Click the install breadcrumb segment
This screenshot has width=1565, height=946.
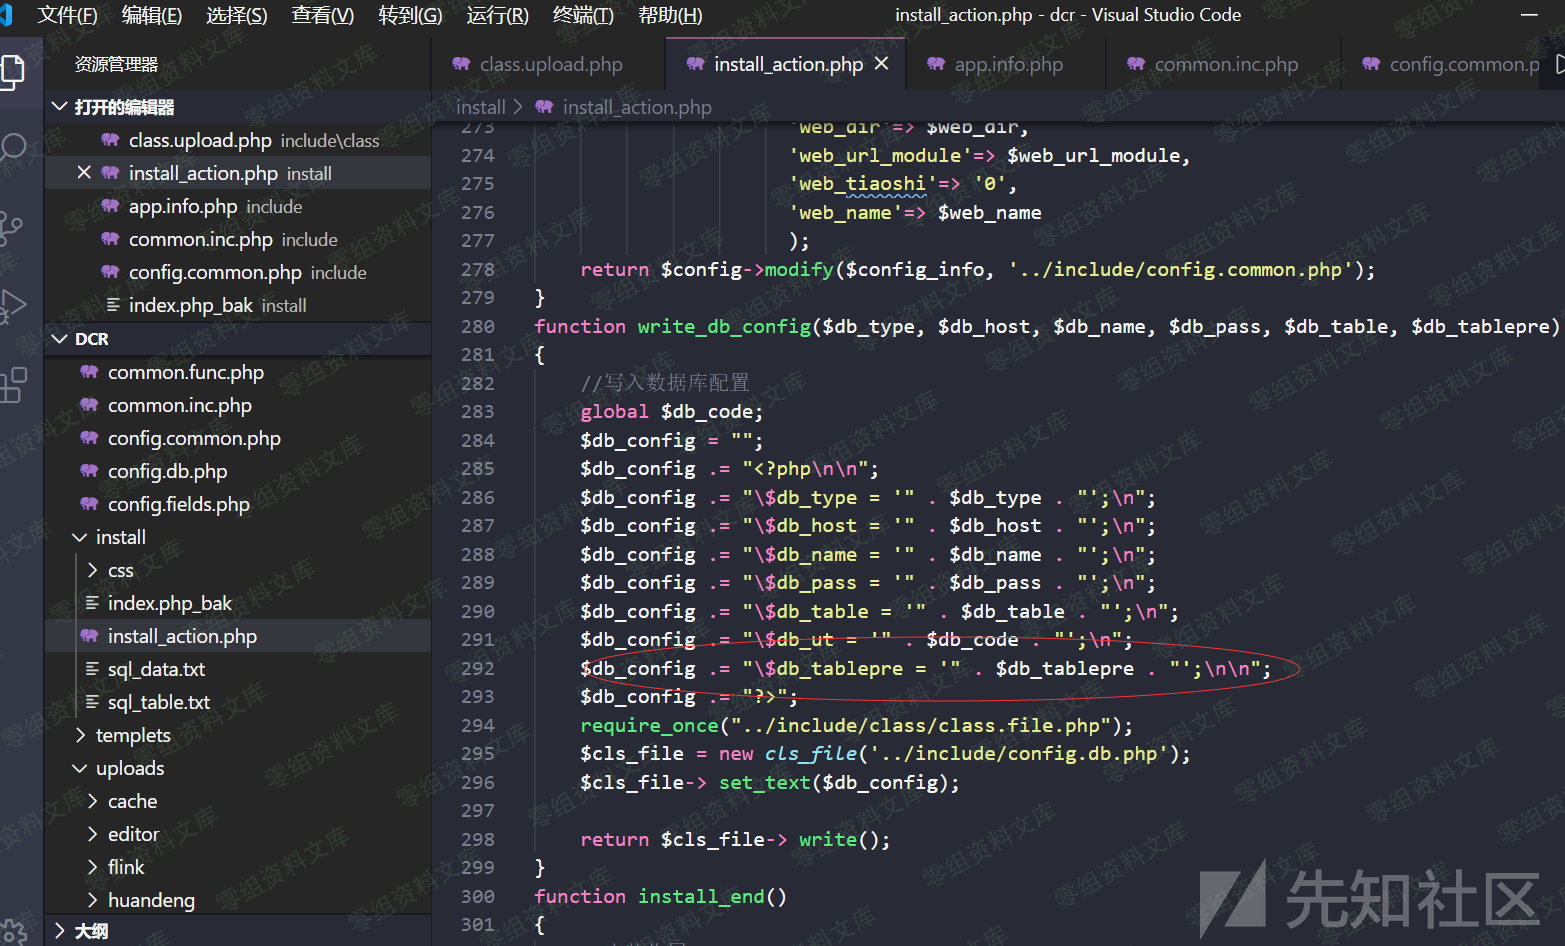click(481, 107)
